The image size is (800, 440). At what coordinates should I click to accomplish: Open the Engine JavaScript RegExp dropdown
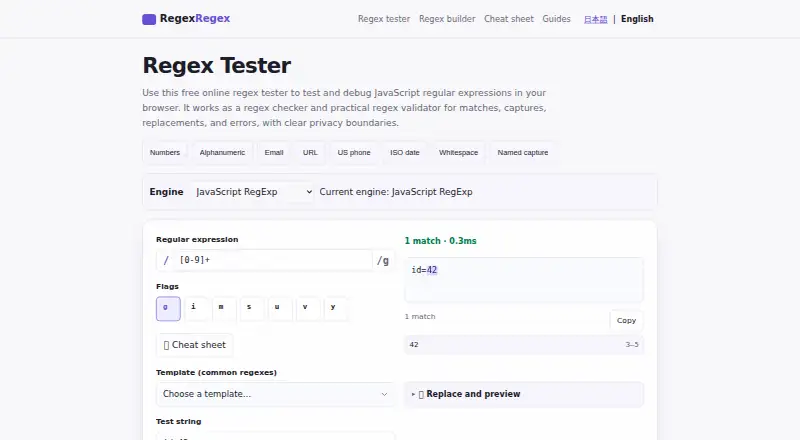point(253,192)
